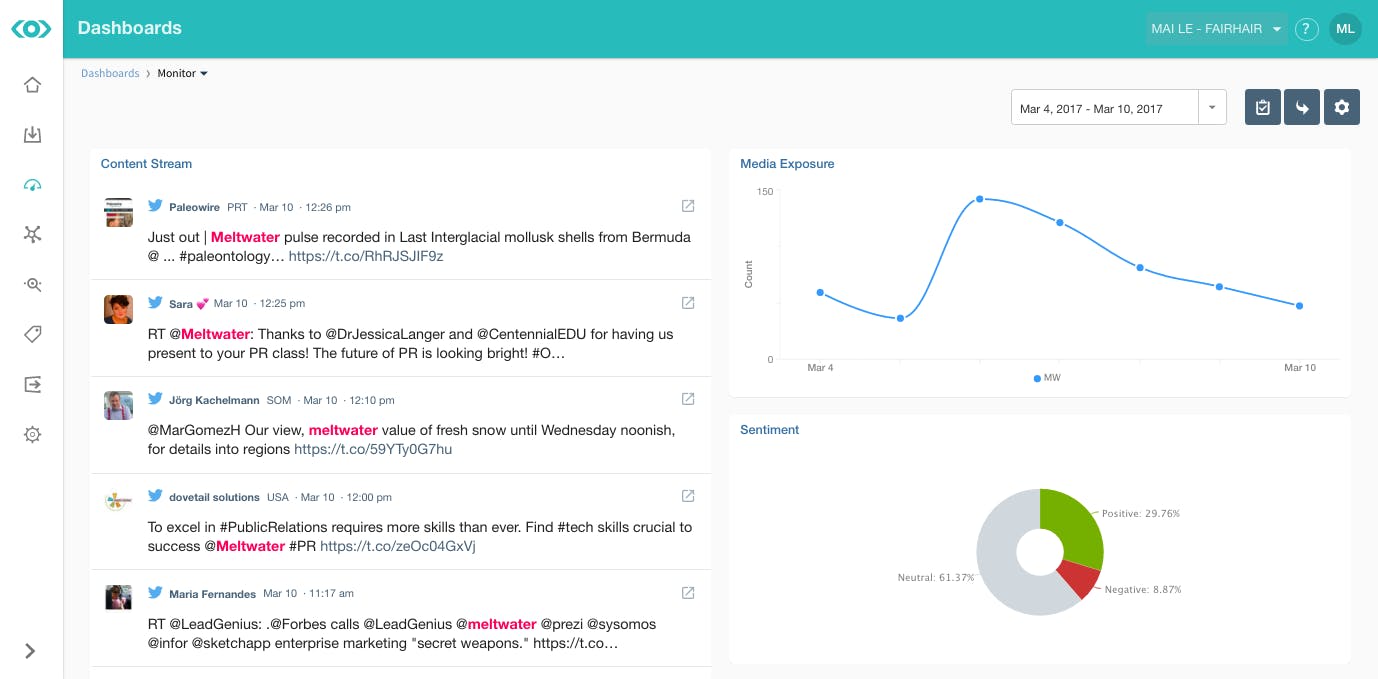Expand the Monitor breadcrumb dropdown
Screen dimensions: 1378x679
(x=183, y=73)
